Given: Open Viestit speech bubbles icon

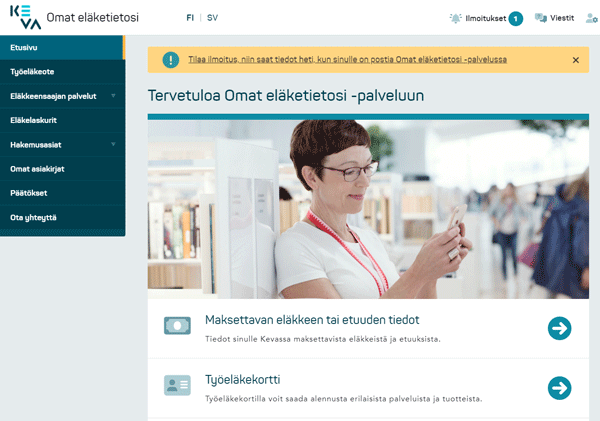Looking at the screenshot, I should (541, 18).
